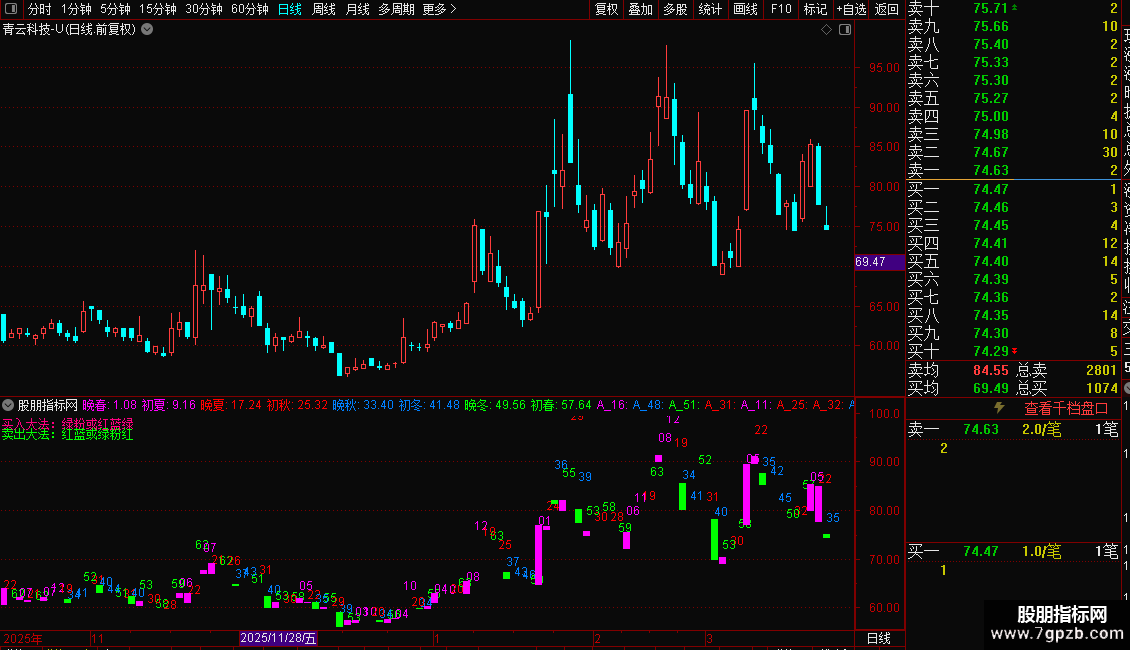The width and height of the screenshot is (1130, 650).
Task: Open F10 company information
Action: tap(780, 9)
